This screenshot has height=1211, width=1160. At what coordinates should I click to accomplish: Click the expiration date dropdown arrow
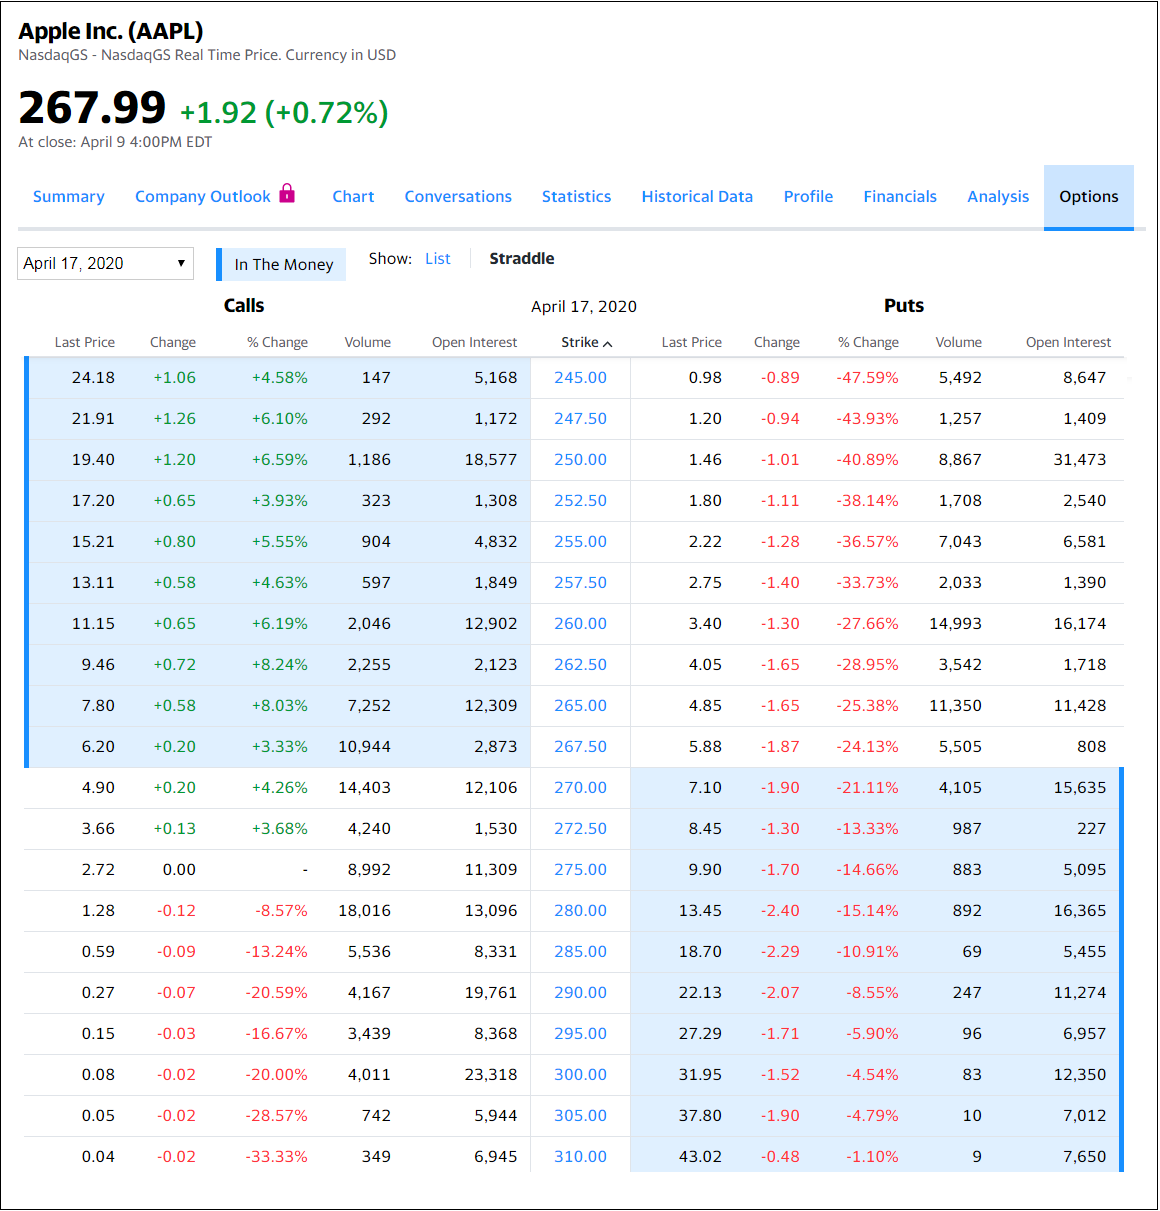pyautogui.click(x=181, y=263)
